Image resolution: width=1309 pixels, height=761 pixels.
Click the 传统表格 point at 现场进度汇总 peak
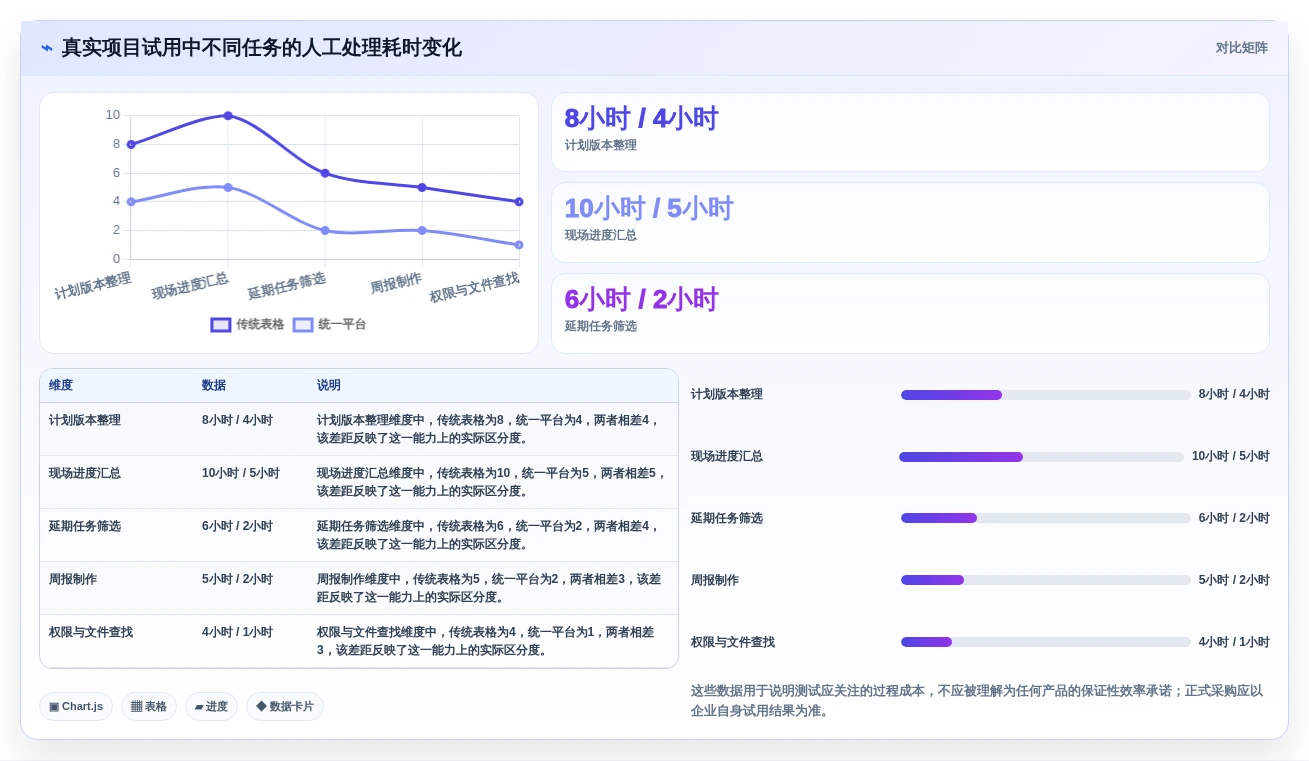[x=228, y=116]
